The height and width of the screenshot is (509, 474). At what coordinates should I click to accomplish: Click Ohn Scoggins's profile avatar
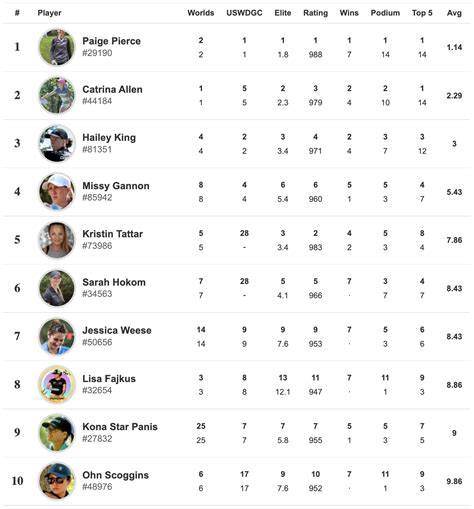pos(57,481)
